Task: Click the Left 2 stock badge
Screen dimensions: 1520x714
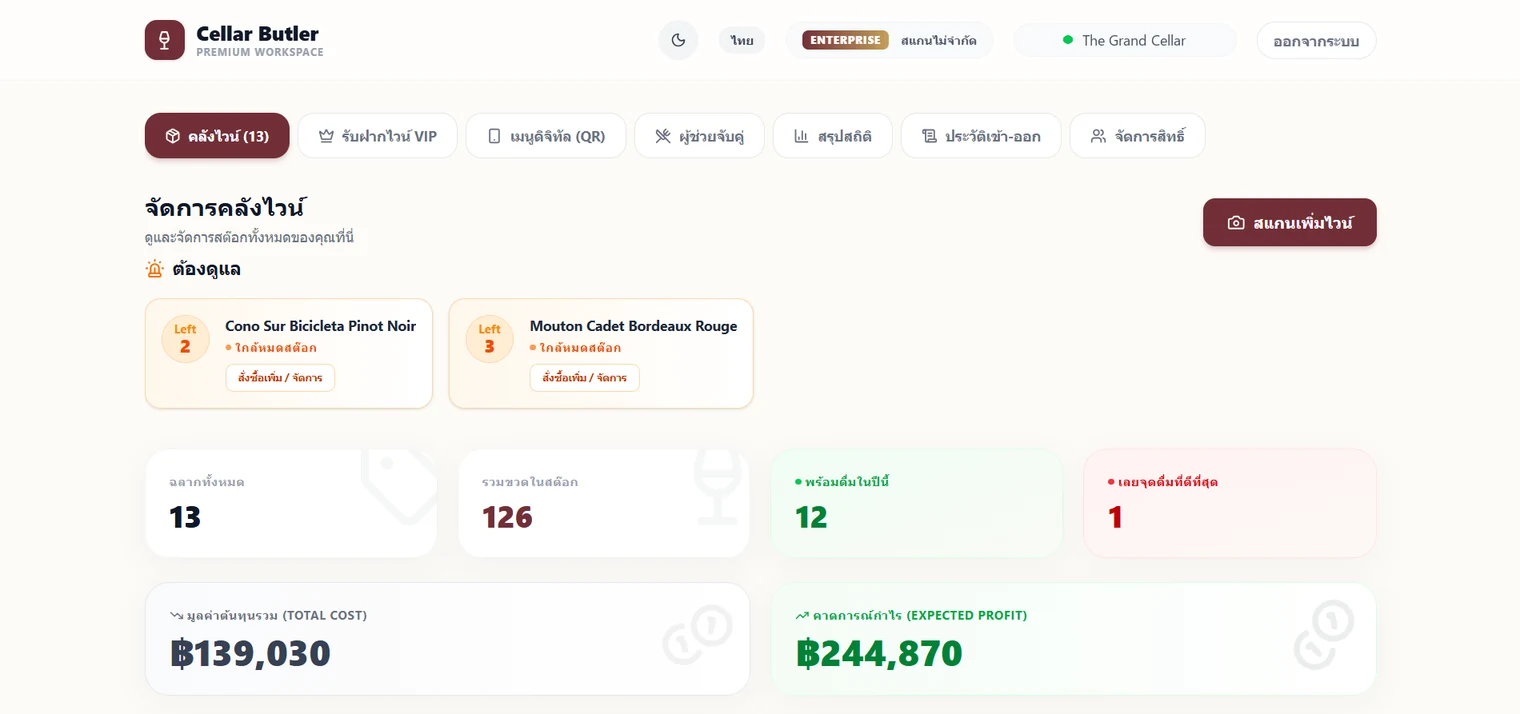Action: pyautogui.click(x=185, y=339)
